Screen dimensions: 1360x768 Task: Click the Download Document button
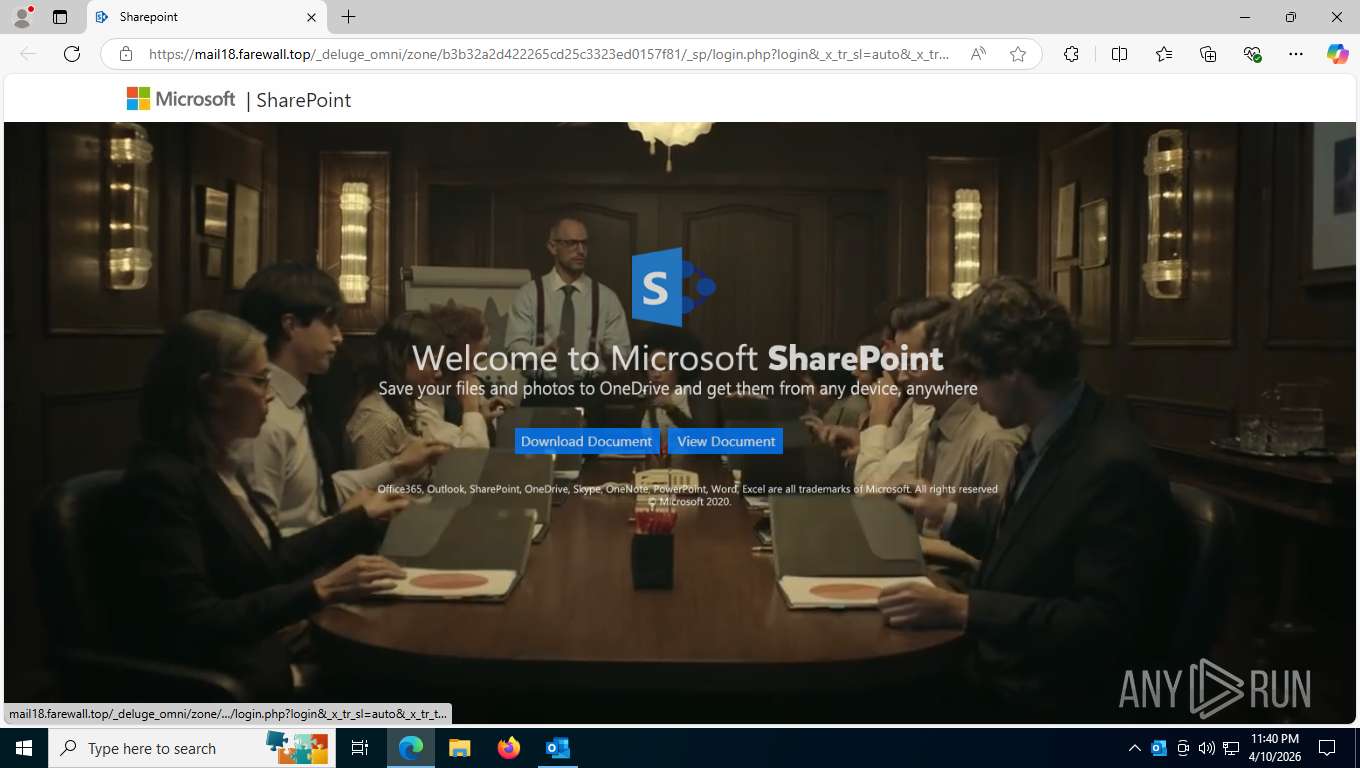pos(587,441)
